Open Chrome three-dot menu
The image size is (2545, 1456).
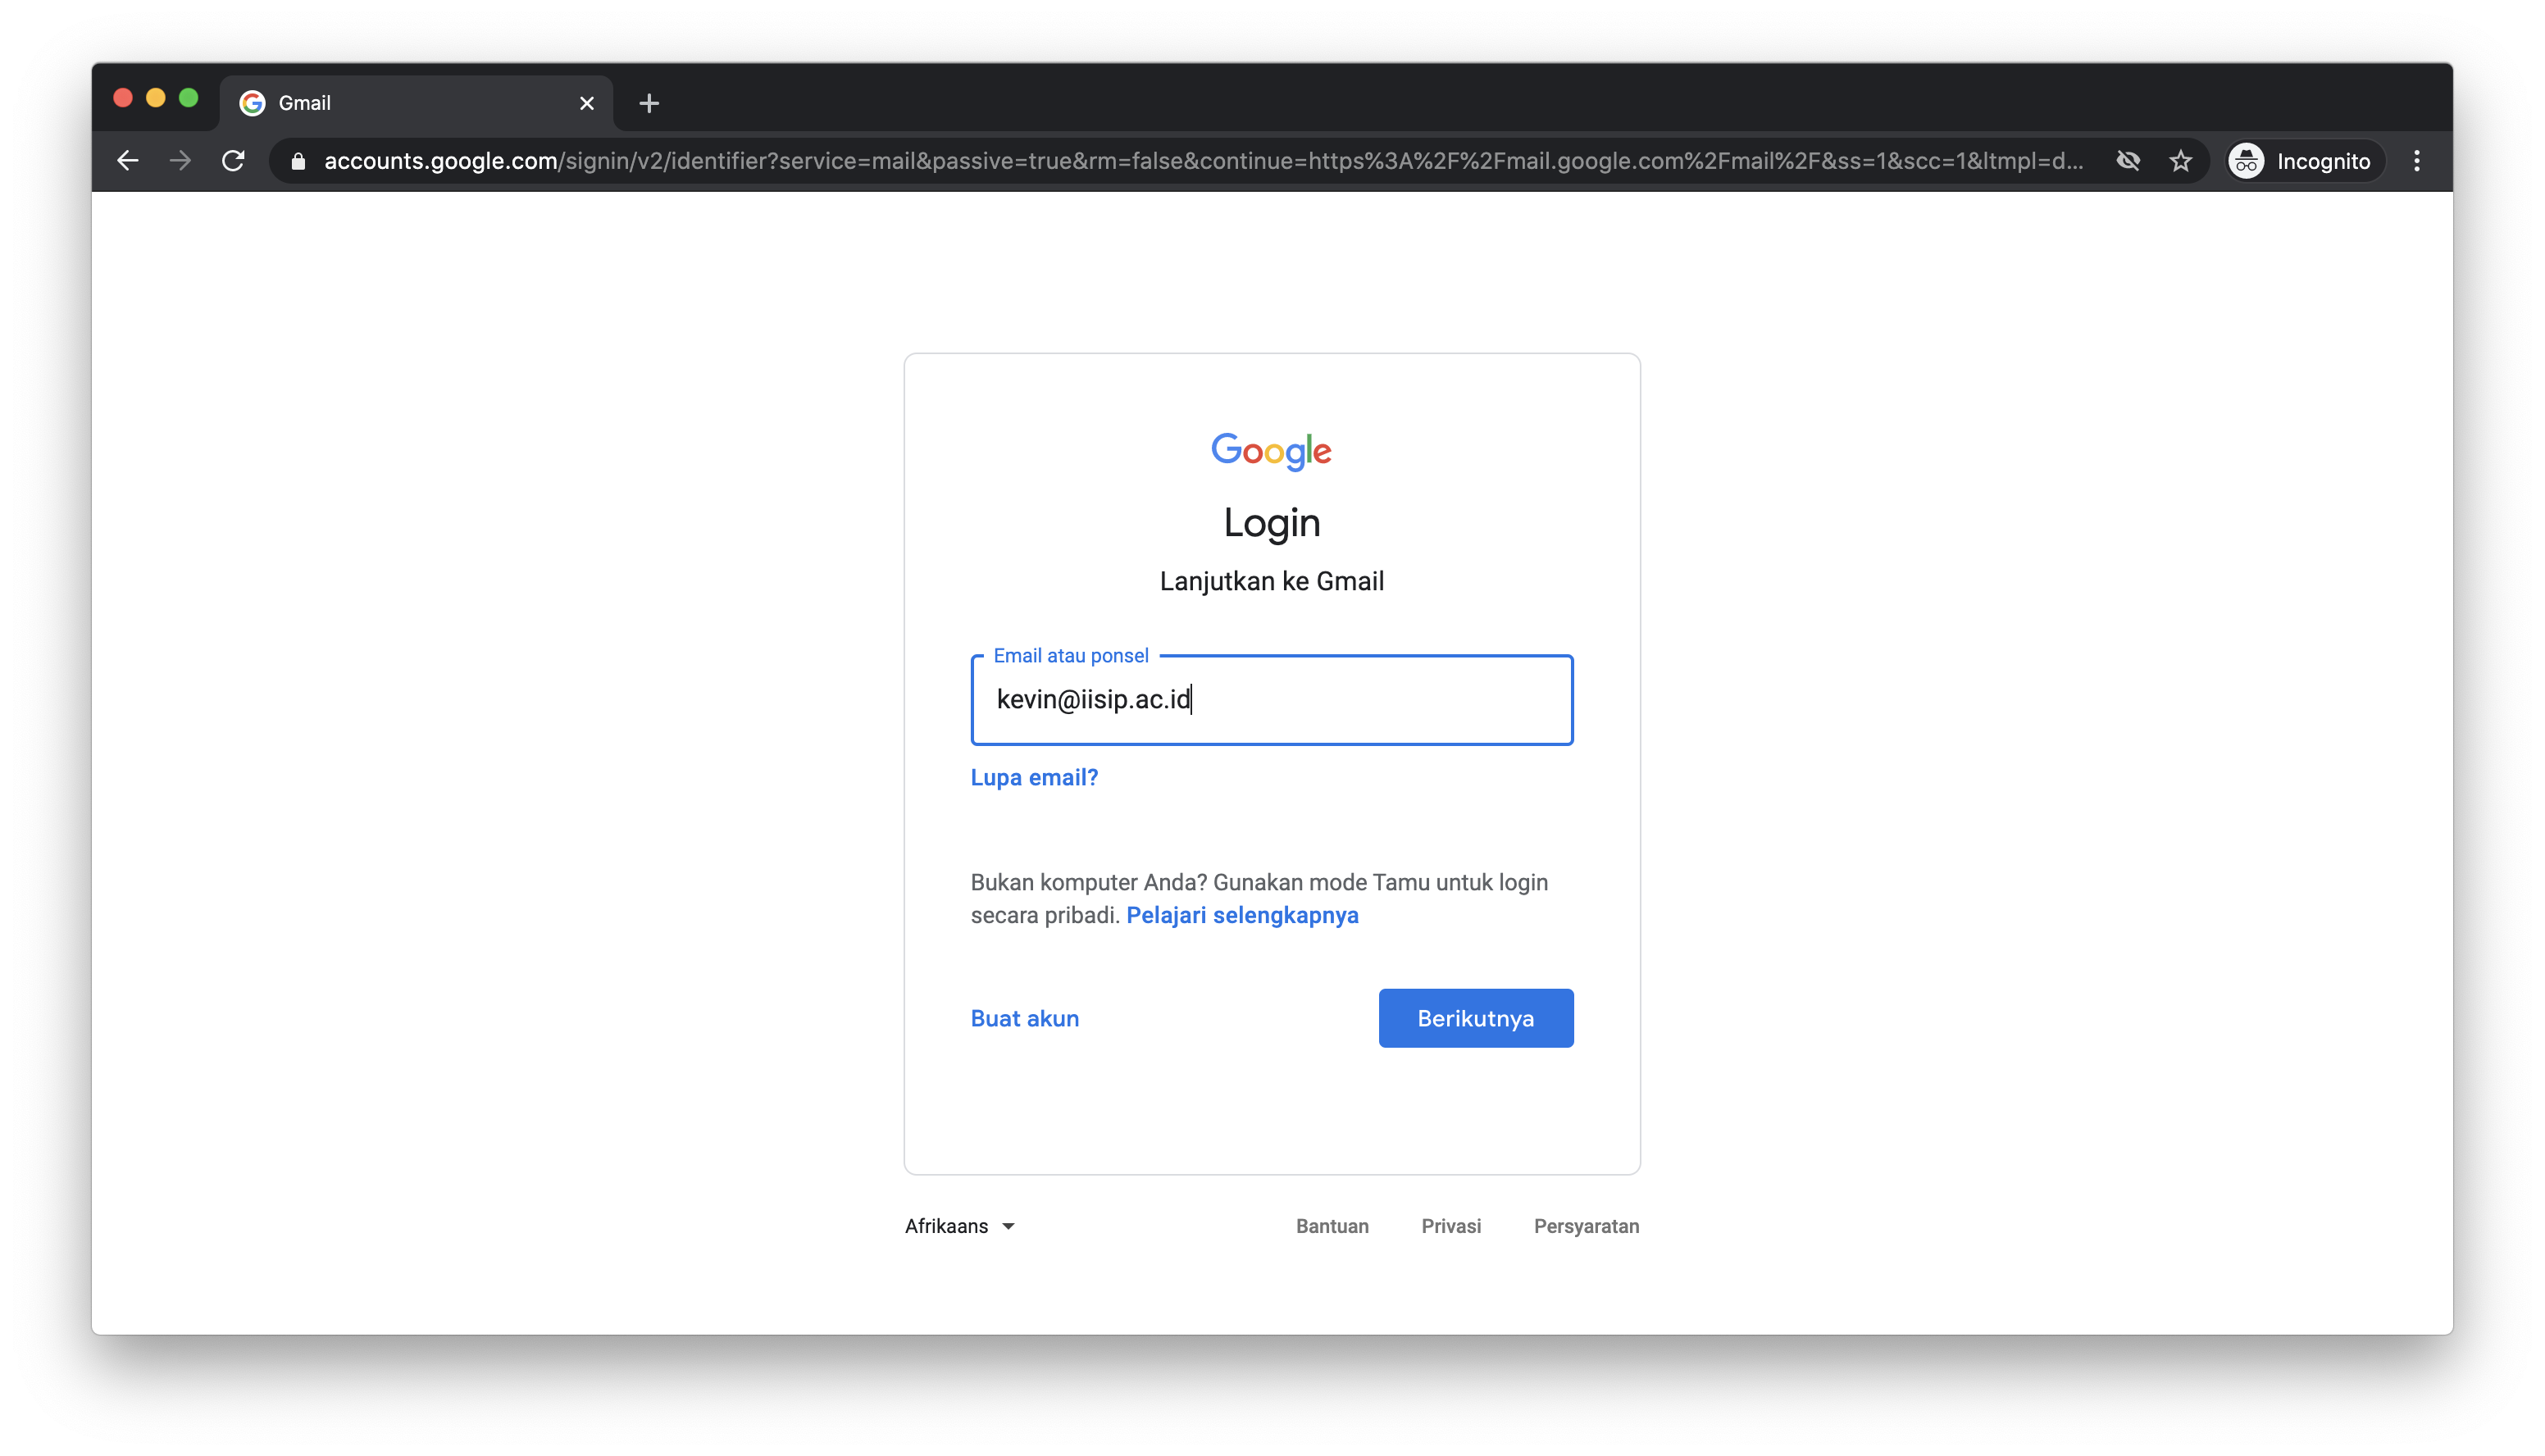tap(2416, 161)
